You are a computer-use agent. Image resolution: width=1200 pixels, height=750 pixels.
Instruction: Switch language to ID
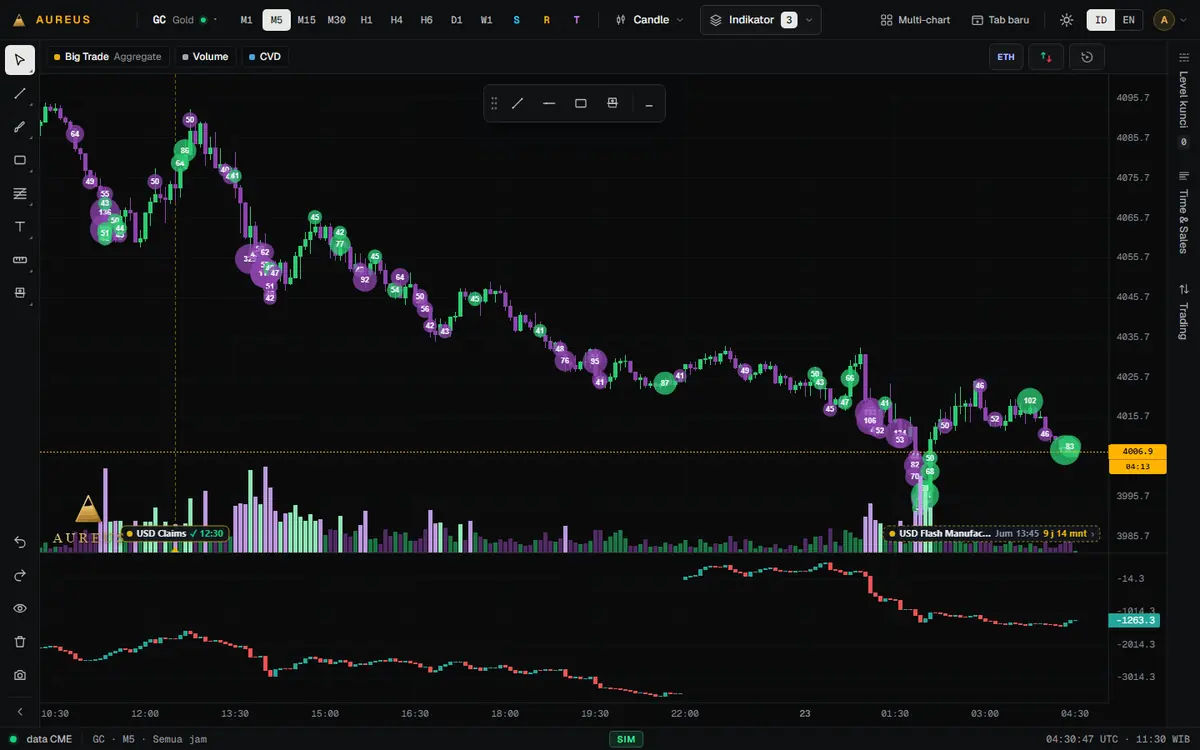click(1101, 20)
